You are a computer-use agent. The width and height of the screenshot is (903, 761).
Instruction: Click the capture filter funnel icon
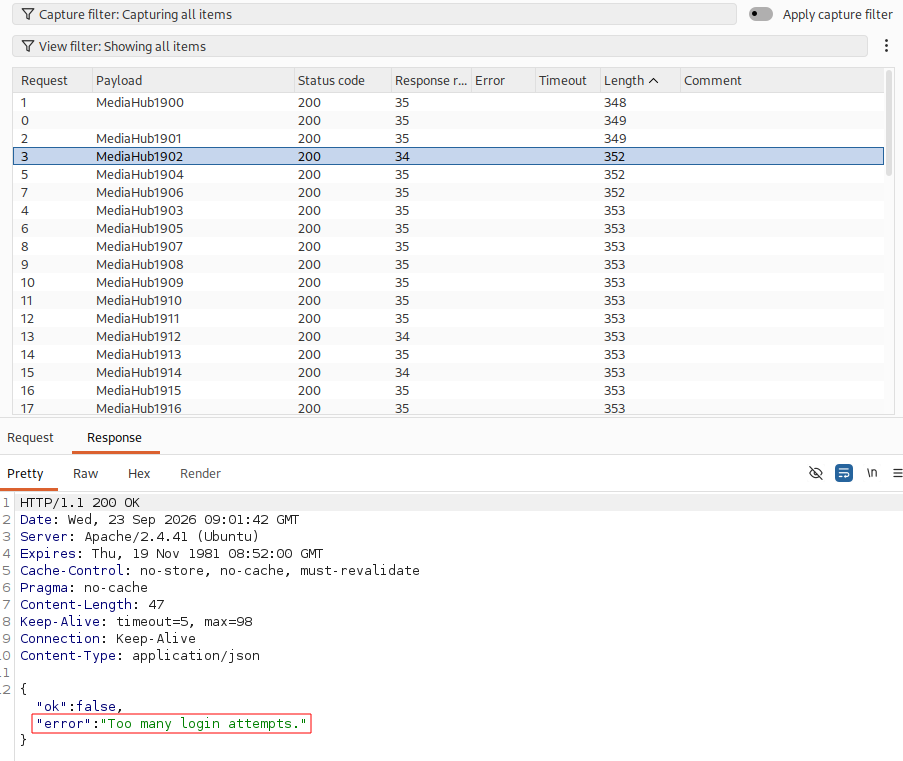[28, 14]
